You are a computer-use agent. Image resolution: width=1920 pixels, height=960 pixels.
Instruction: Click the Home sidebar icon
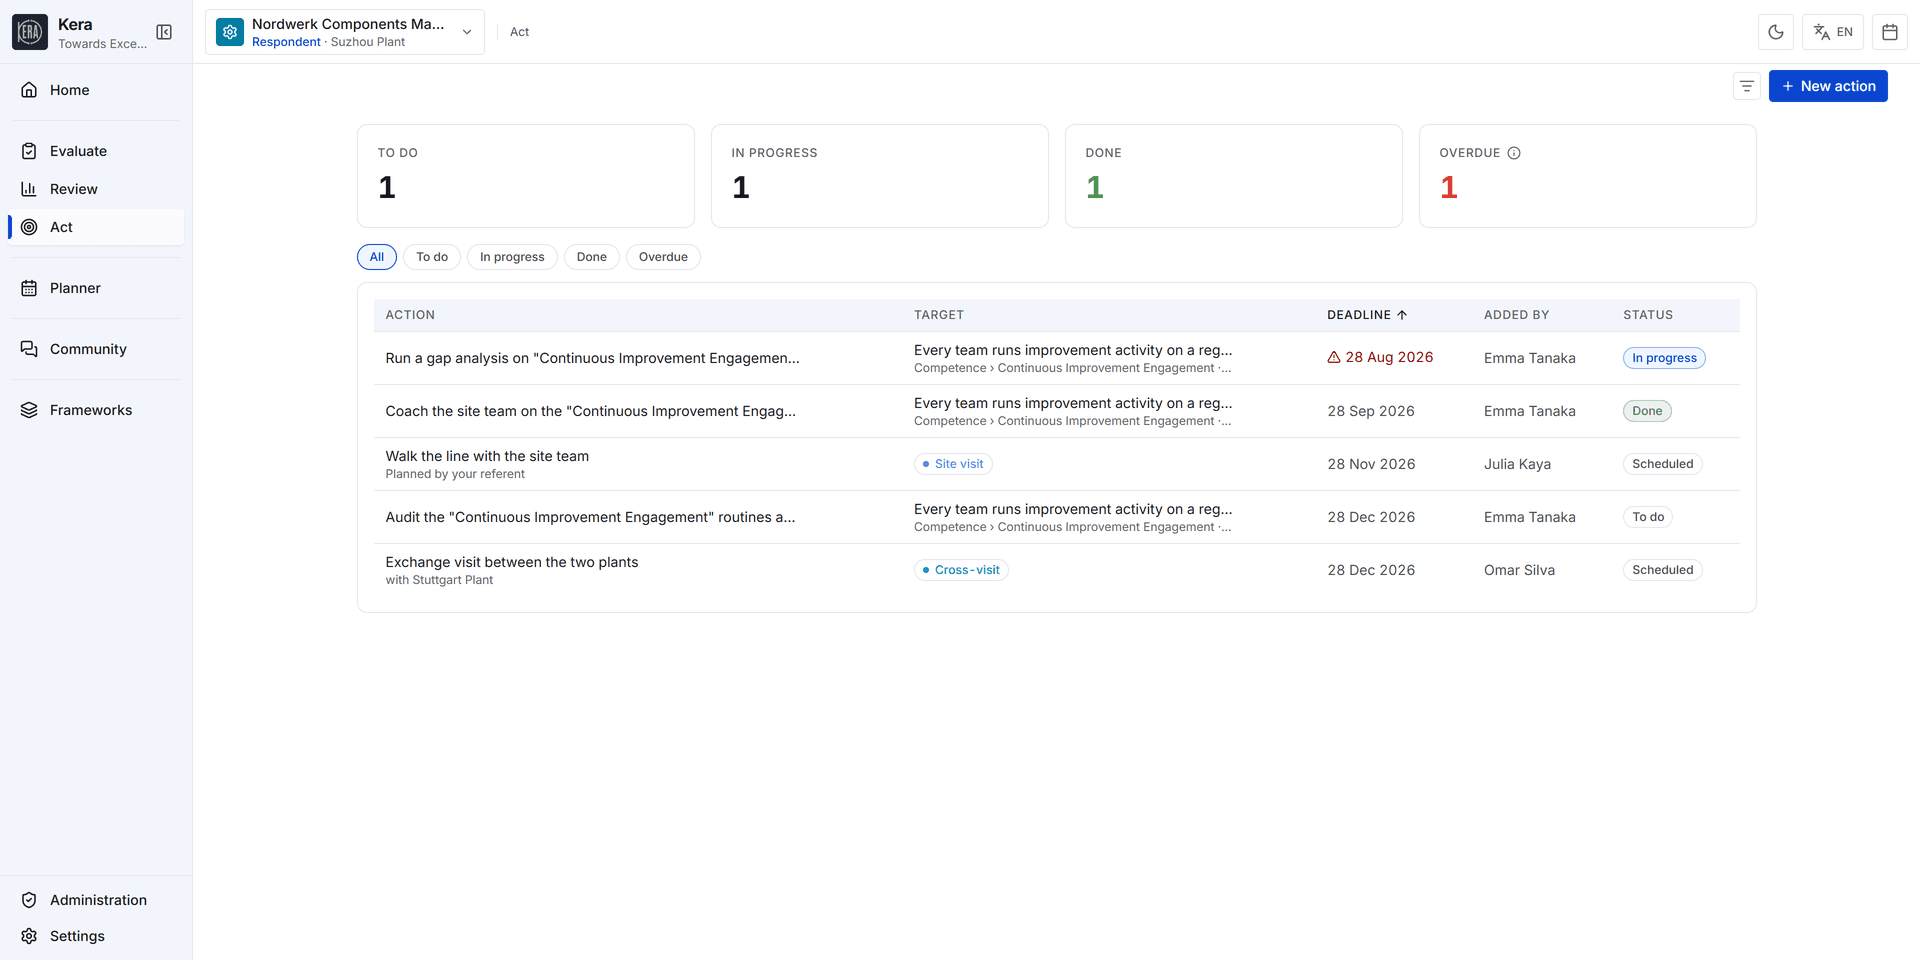pos(29,90)
